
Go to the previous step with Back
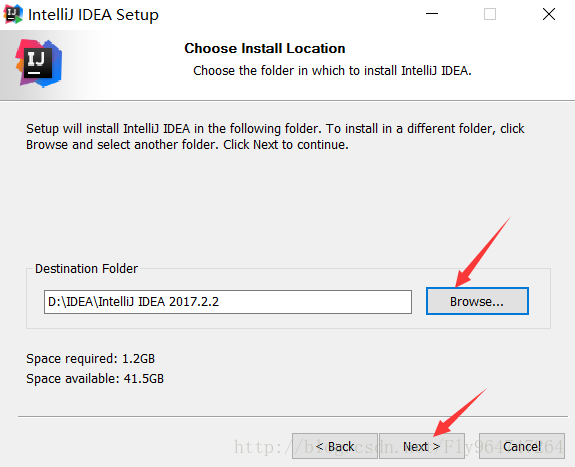click(335, 446)
